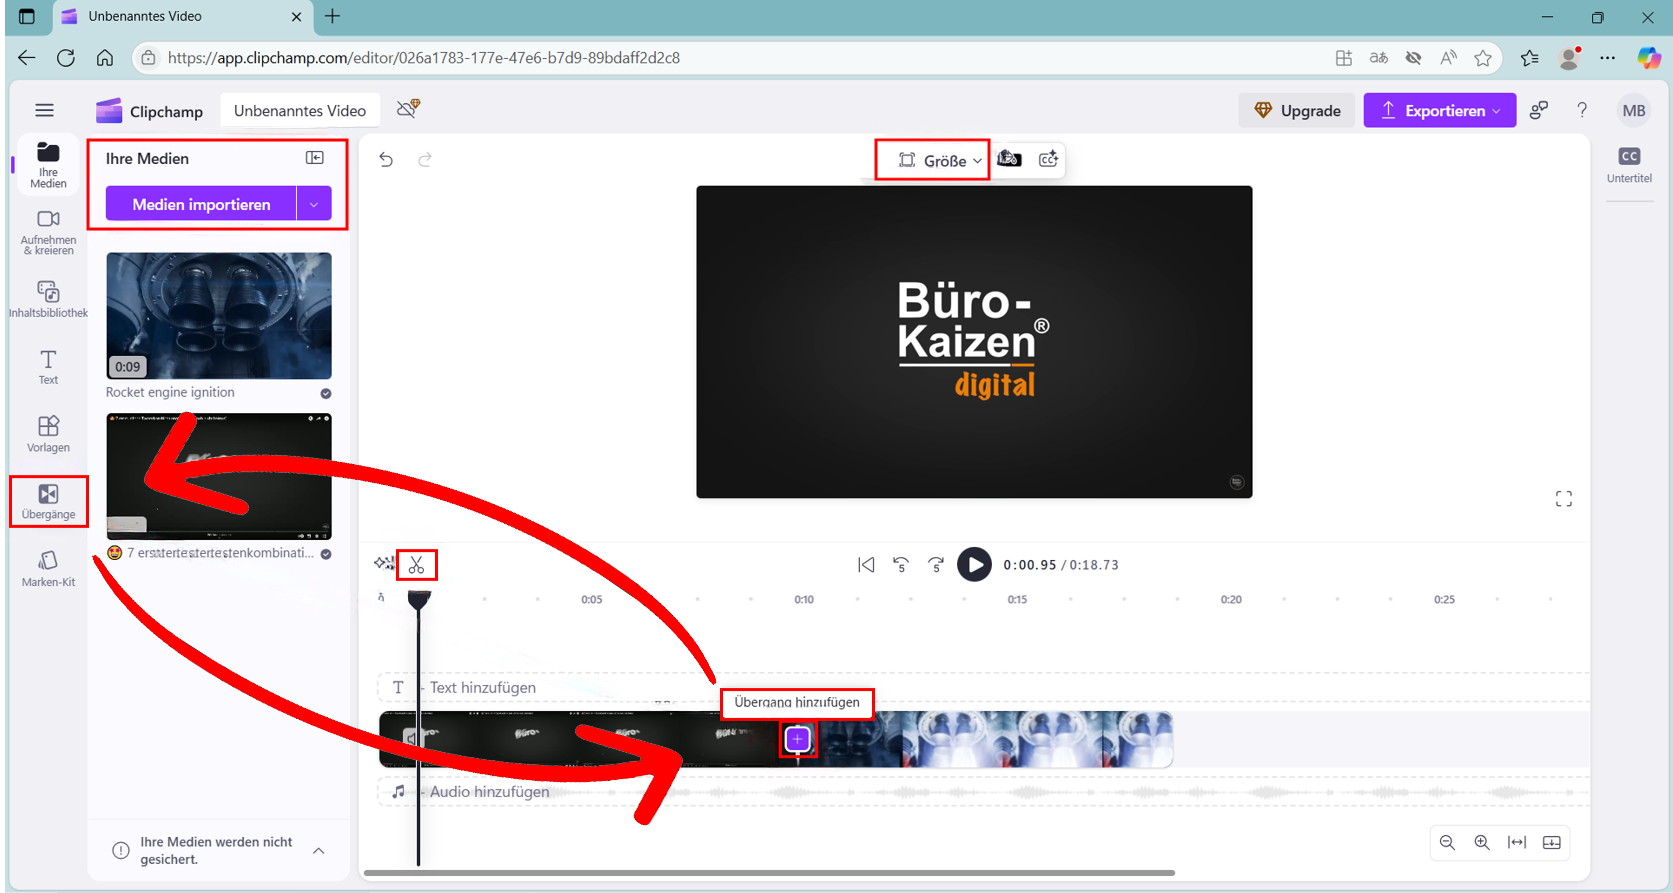Open the Copilot icon in the browser
The image size is (1673, 893).
(x=1648, y=58)
